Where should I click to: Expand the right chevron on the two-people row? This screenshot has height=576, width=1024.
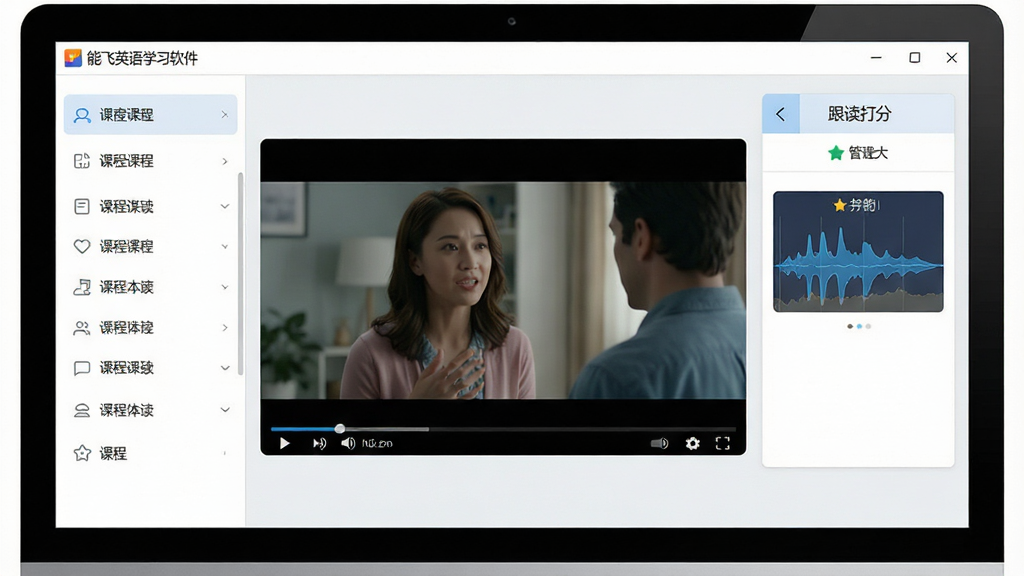[x=225, y=328]
